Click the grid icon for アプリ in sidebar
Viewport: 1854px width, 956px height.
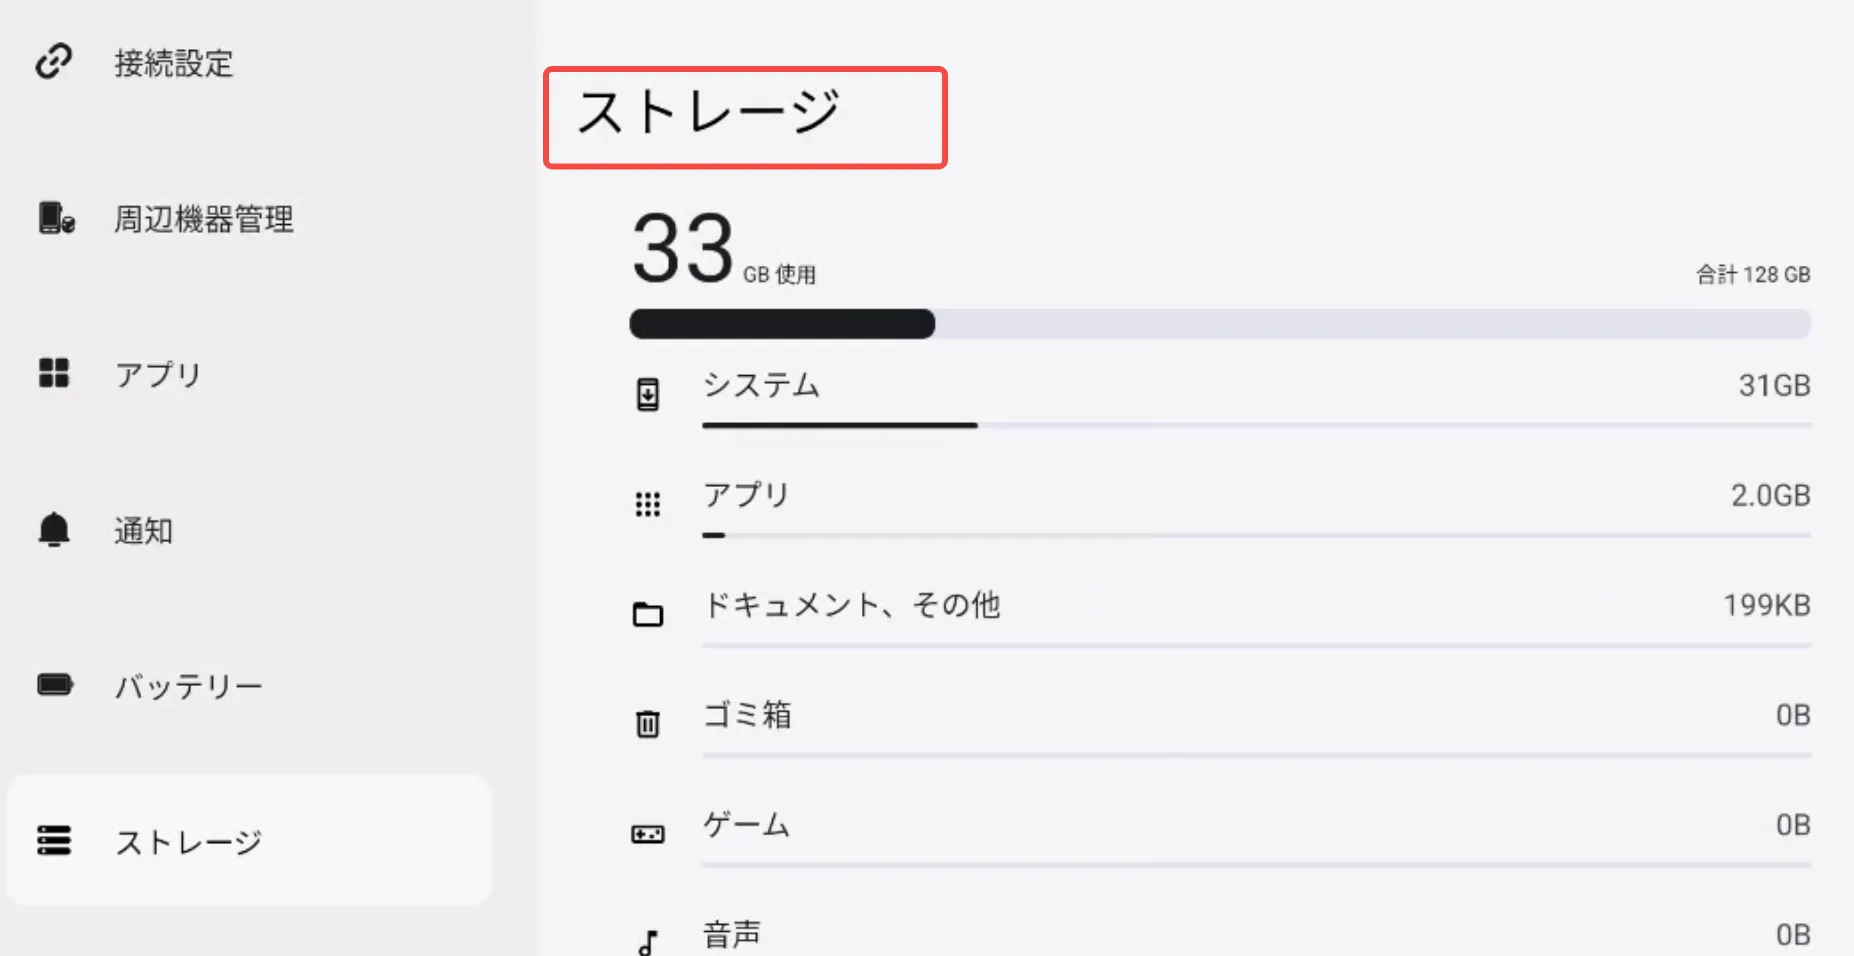coord(54,373)
